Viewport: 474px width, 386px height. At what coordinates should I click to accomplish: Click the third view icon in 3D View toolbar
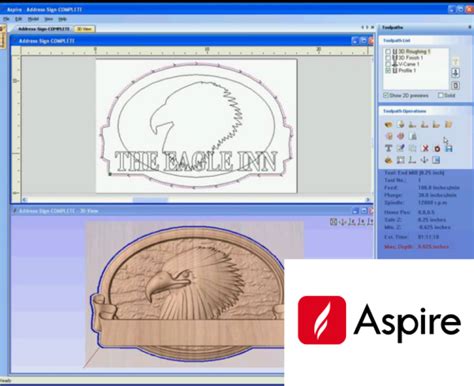(x=352, y=222)
